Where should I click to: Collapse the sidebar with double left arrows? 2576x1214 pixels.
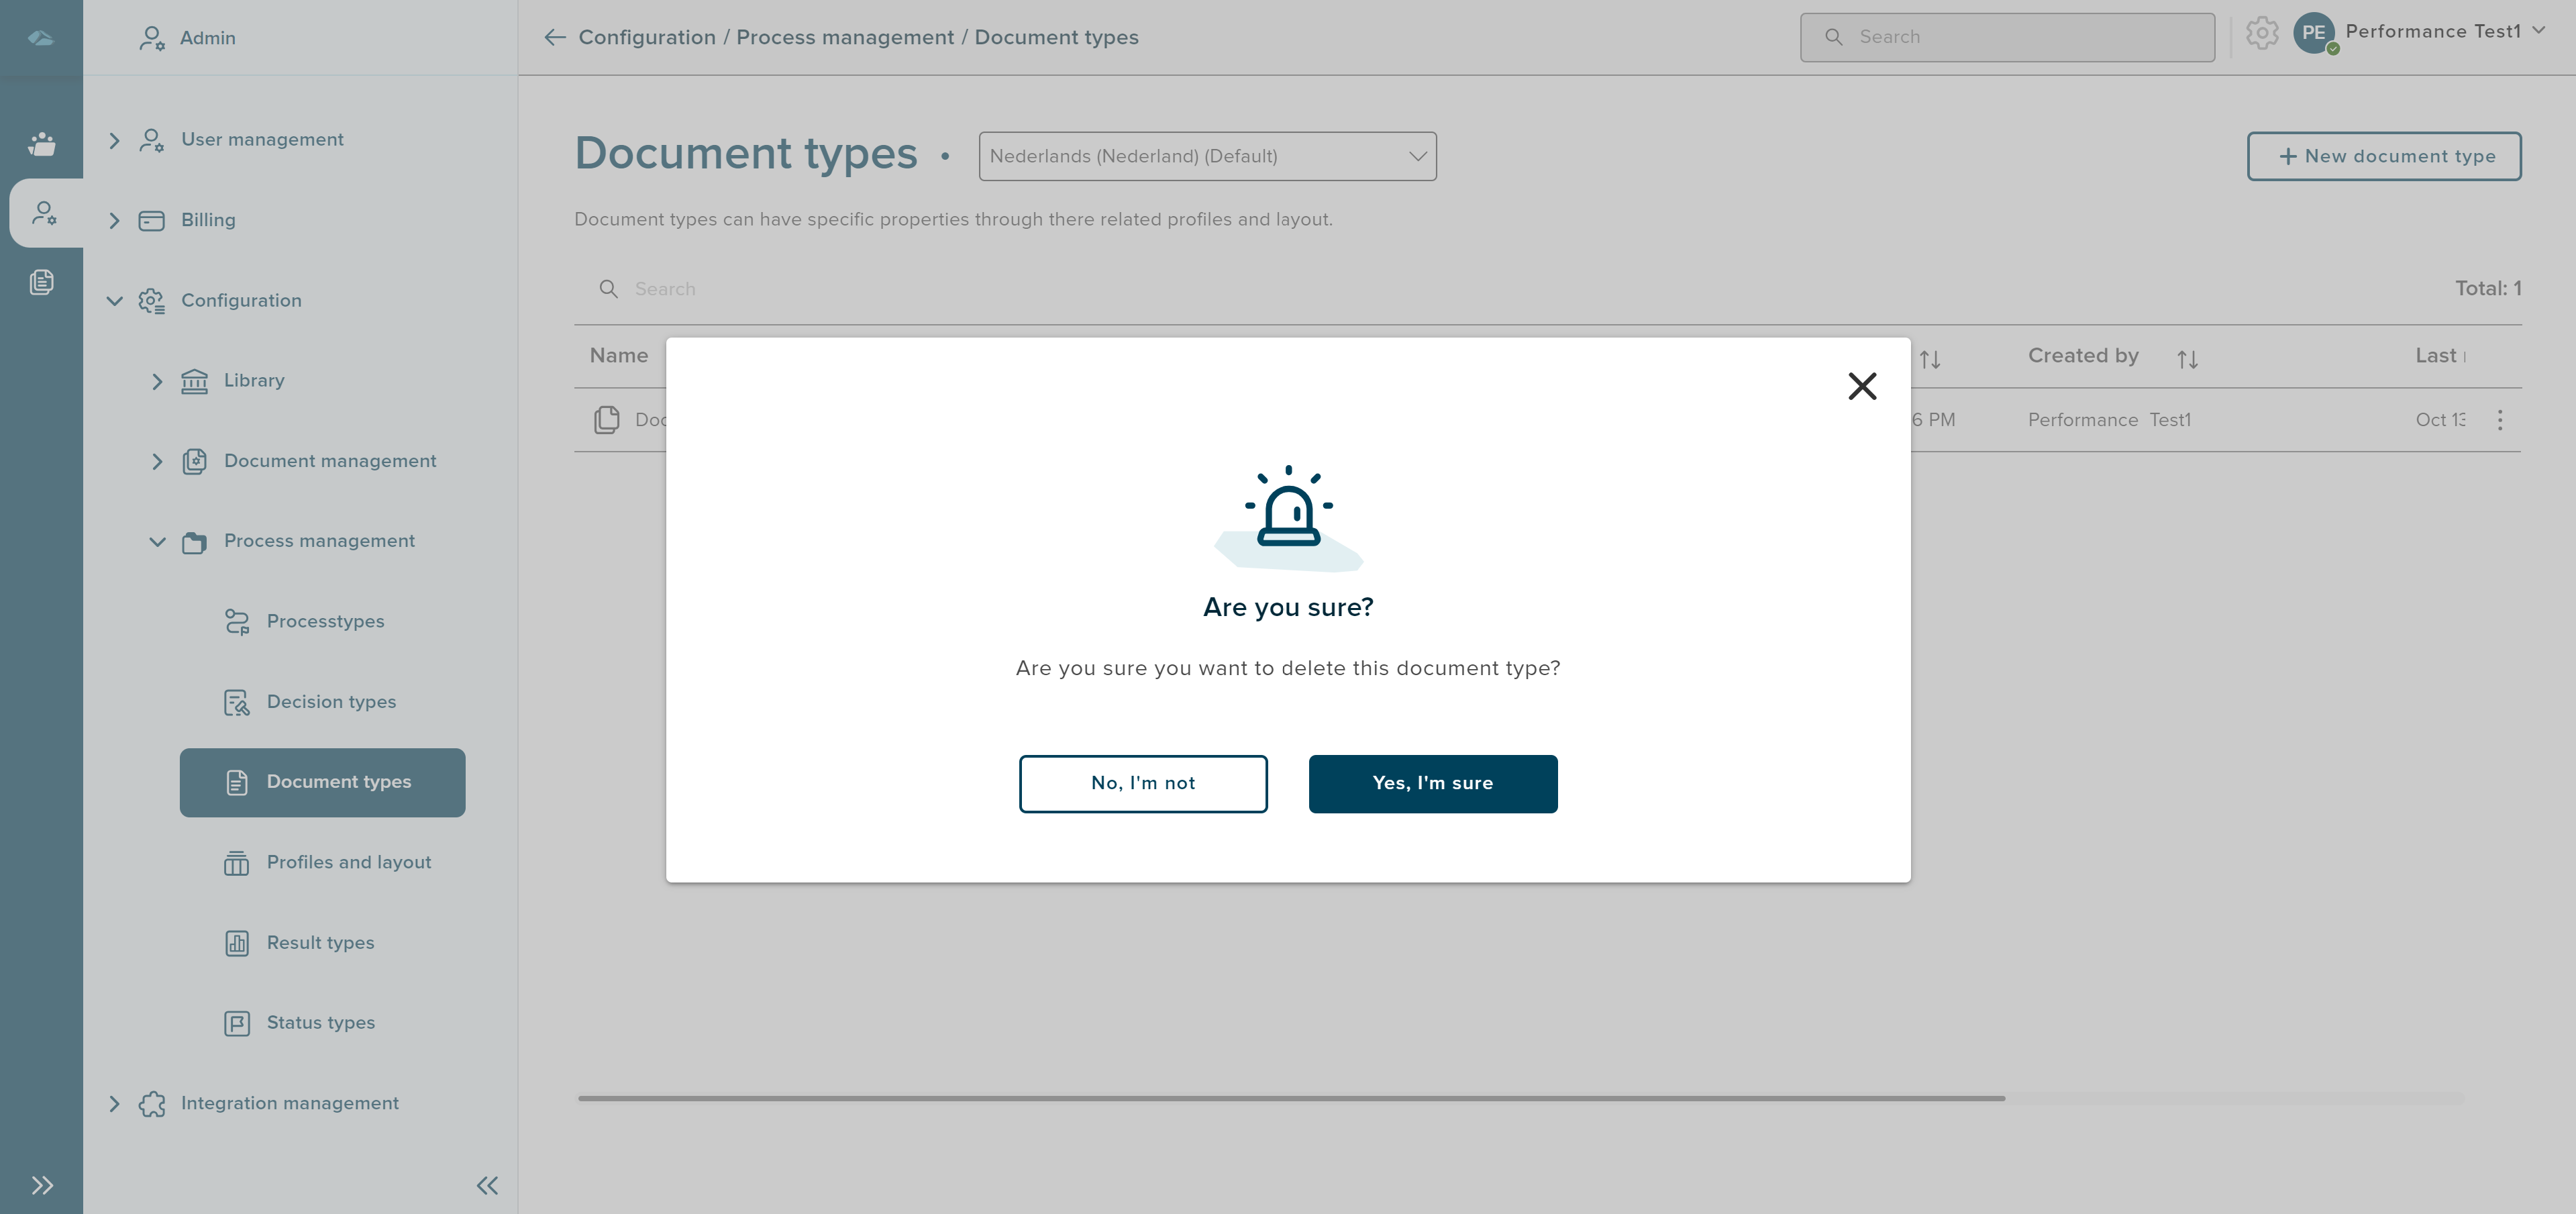[x=487, y=1185]
